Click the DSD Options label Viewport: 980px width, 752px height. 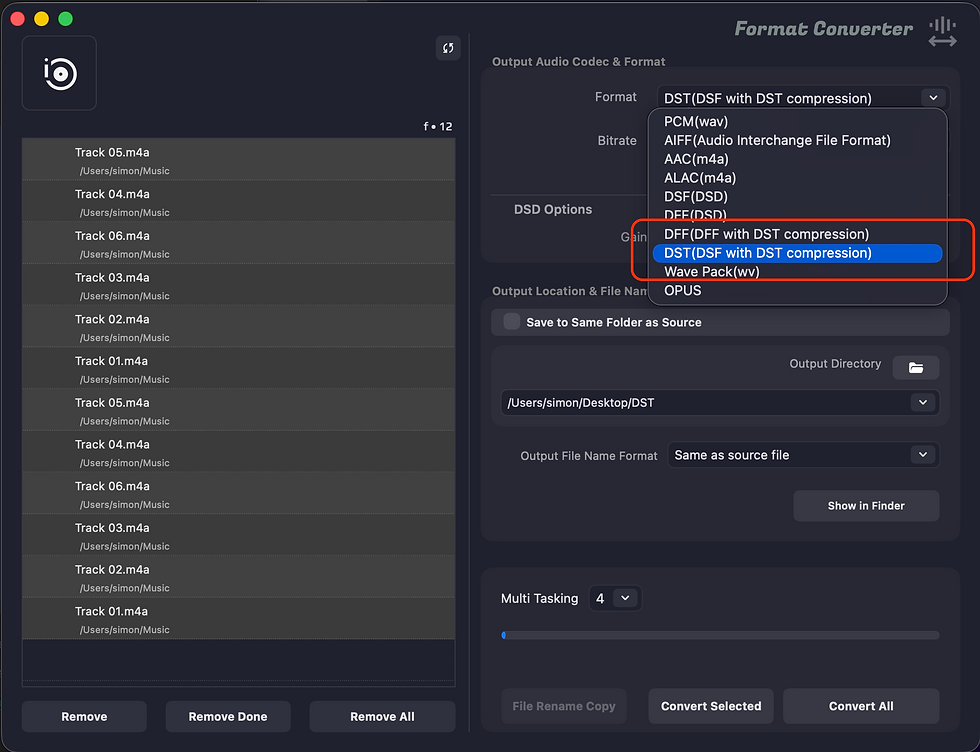pyautogui.click(x=552, y=209)
